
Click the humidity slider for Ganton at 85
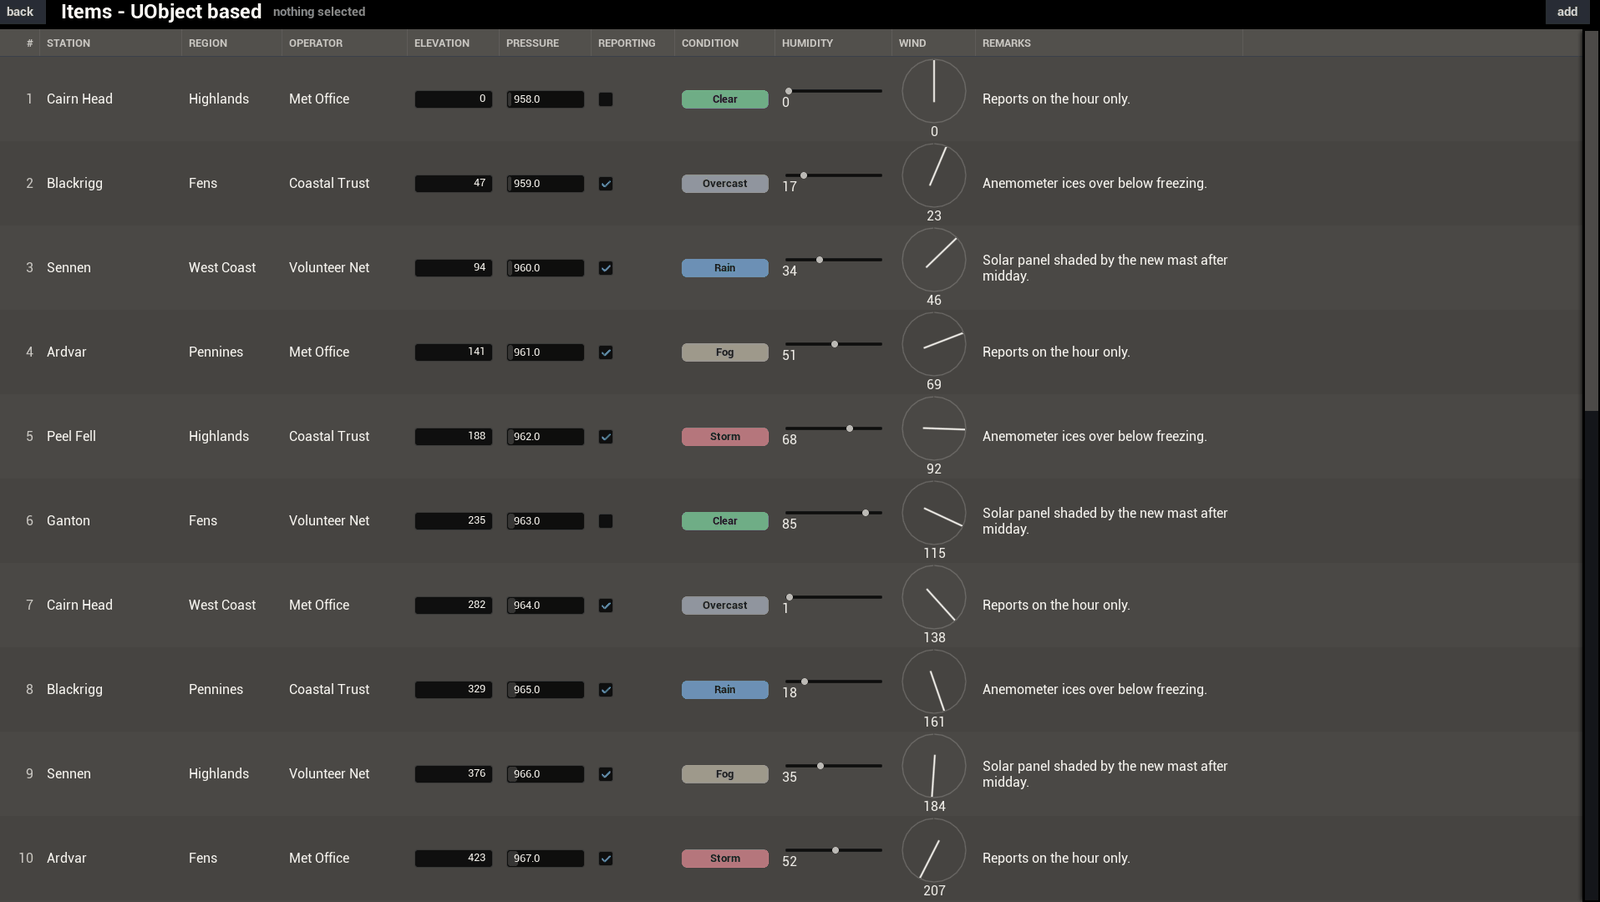coord(833,513)
